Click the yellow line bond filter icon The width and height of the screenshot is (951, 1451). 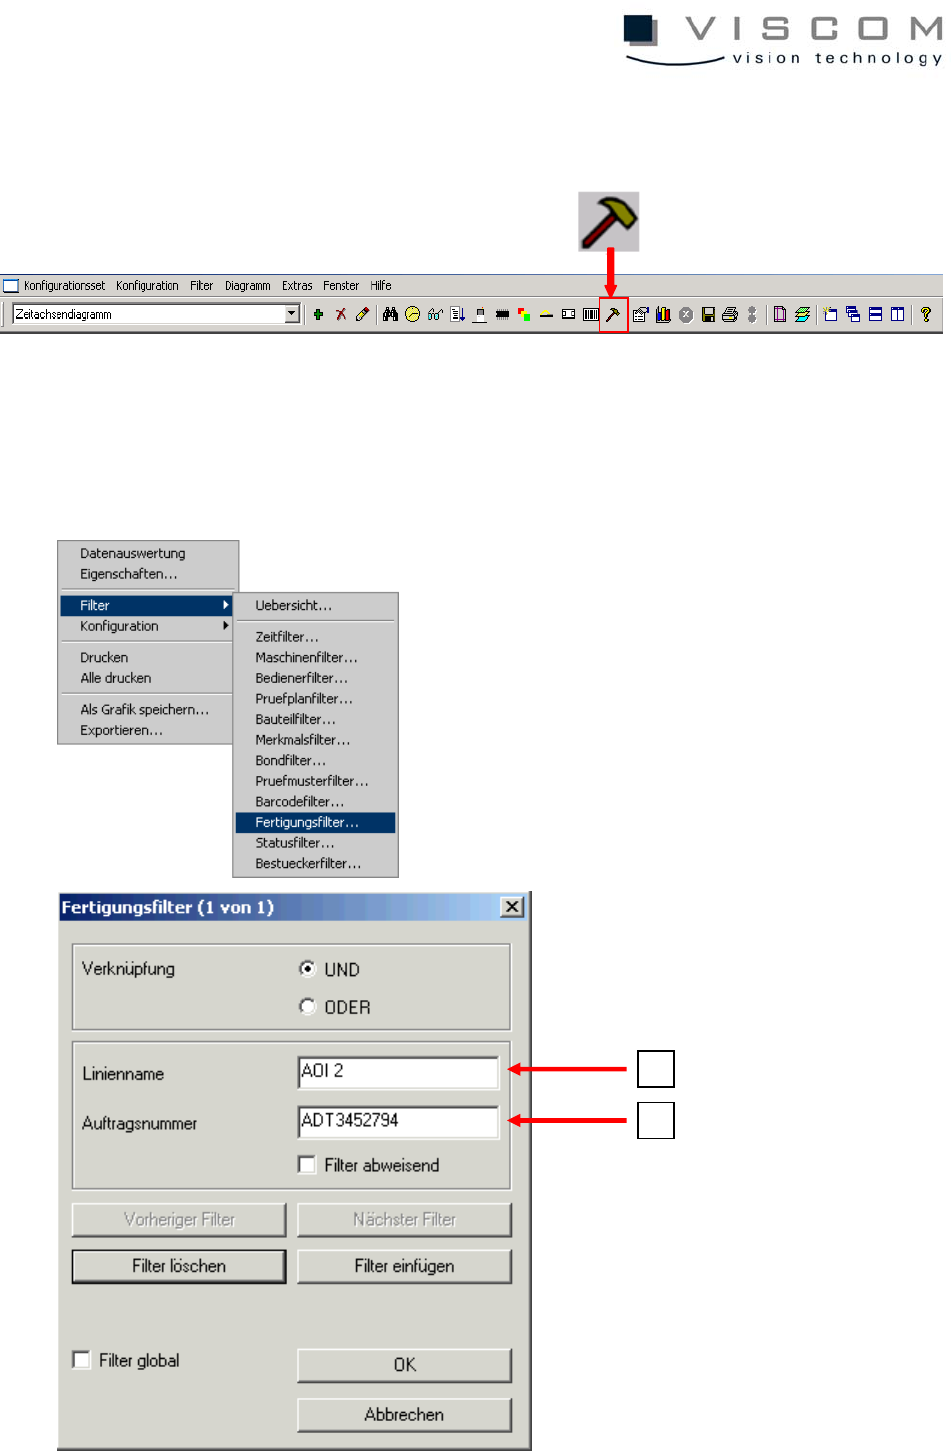pyautogui.click(x=546, y=314)
